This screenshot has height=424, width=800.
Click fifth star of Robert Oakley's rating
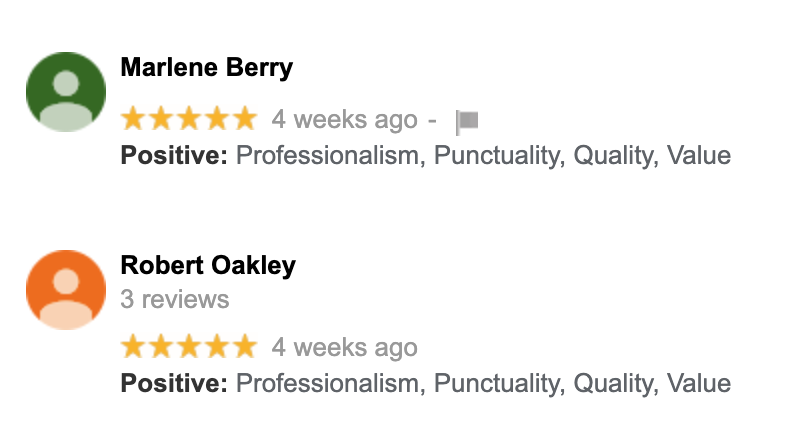[245, 346]
